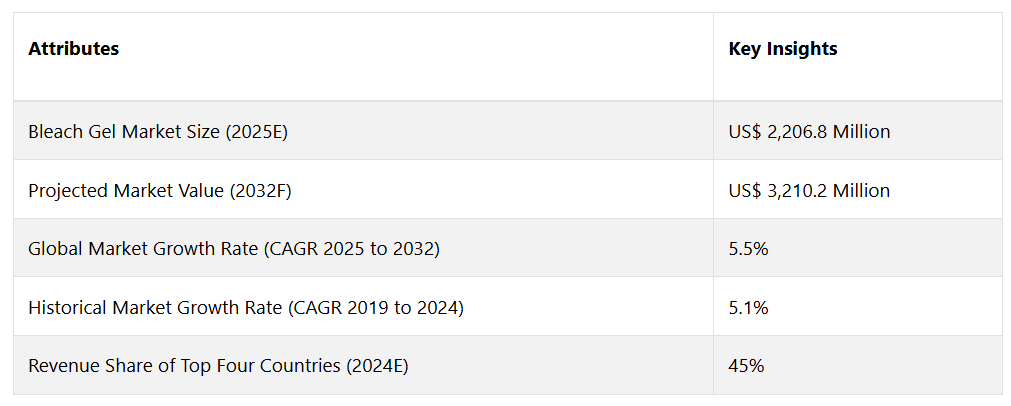Click the text 'CAGR 2019 to 2024'
1011x406 pixels.
pyautogui.click(x=375, y=308)
